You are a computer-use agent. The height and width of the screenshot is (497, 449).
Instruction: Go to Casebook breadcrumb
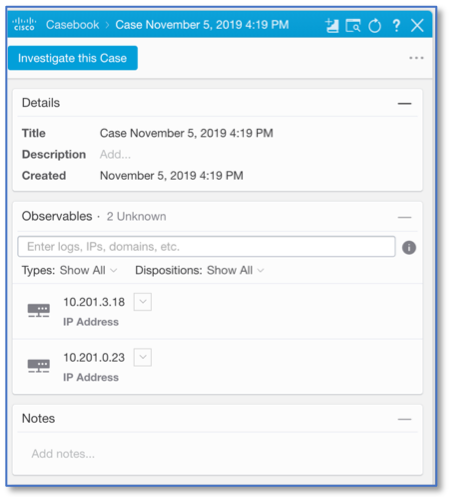click(x=72, y=25)
